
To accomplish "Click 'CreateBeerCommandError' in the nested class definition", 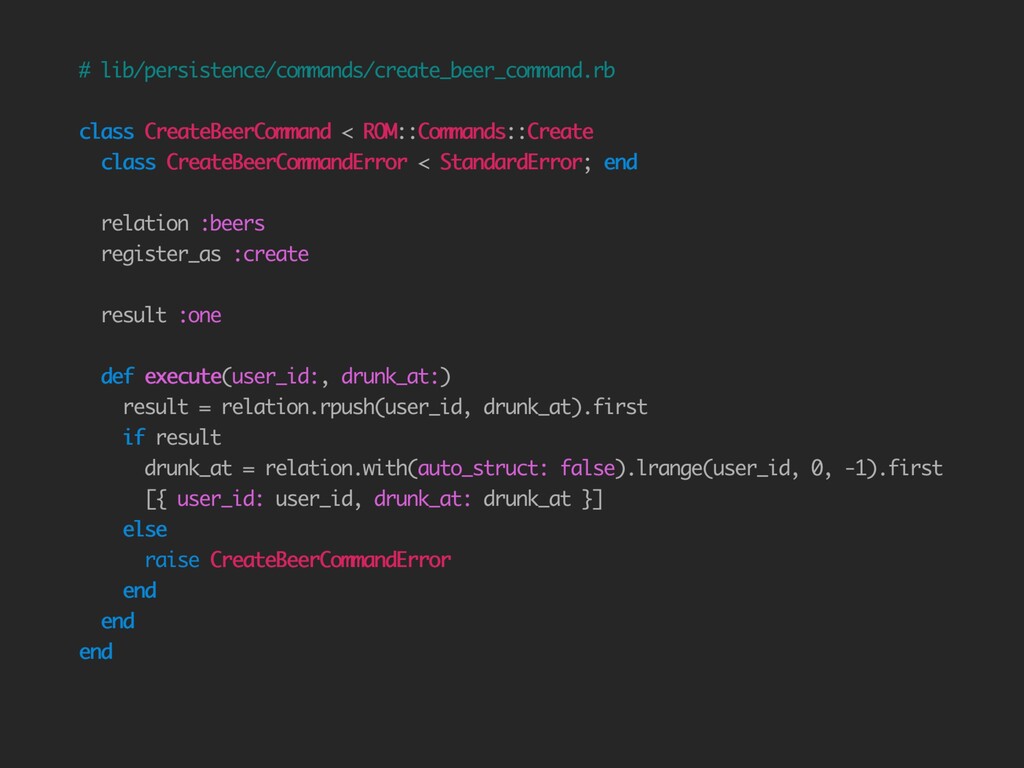I will click(x=287, y=162).
